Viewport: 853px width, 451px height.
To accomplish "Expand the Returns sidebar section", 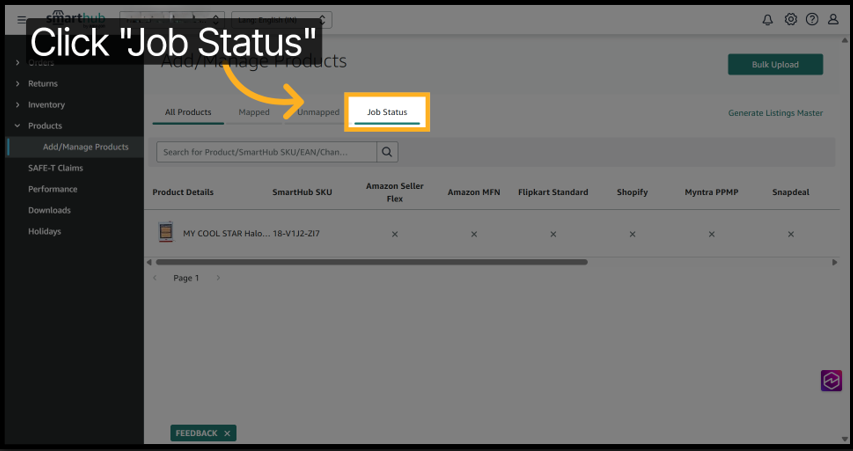I will click(42, 84).
